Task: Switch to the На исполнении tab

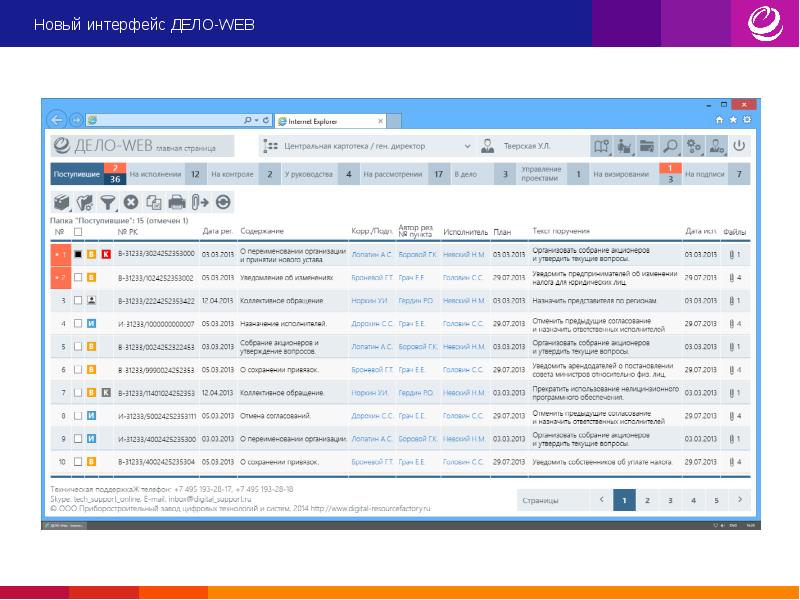Action: coord(155,174)
